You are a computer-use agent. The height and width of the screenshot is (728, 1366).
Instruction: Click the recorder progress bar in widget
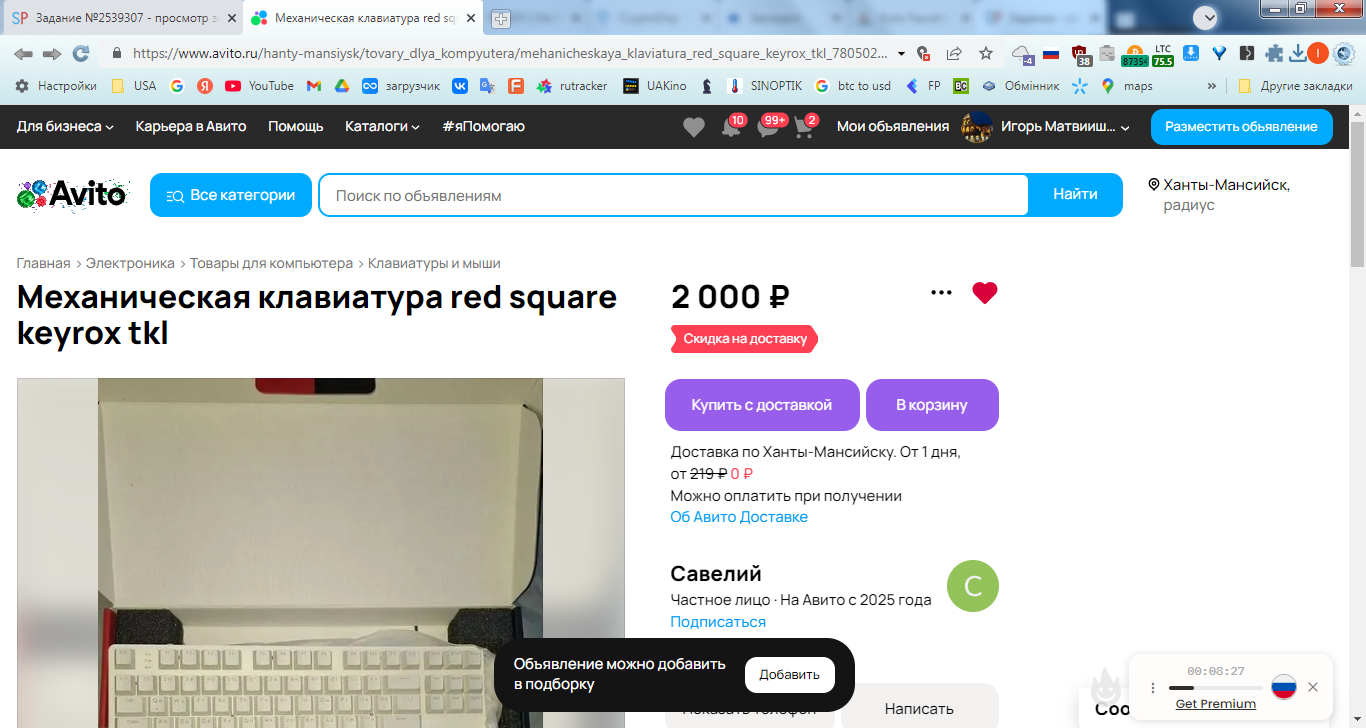[1215, 688]
